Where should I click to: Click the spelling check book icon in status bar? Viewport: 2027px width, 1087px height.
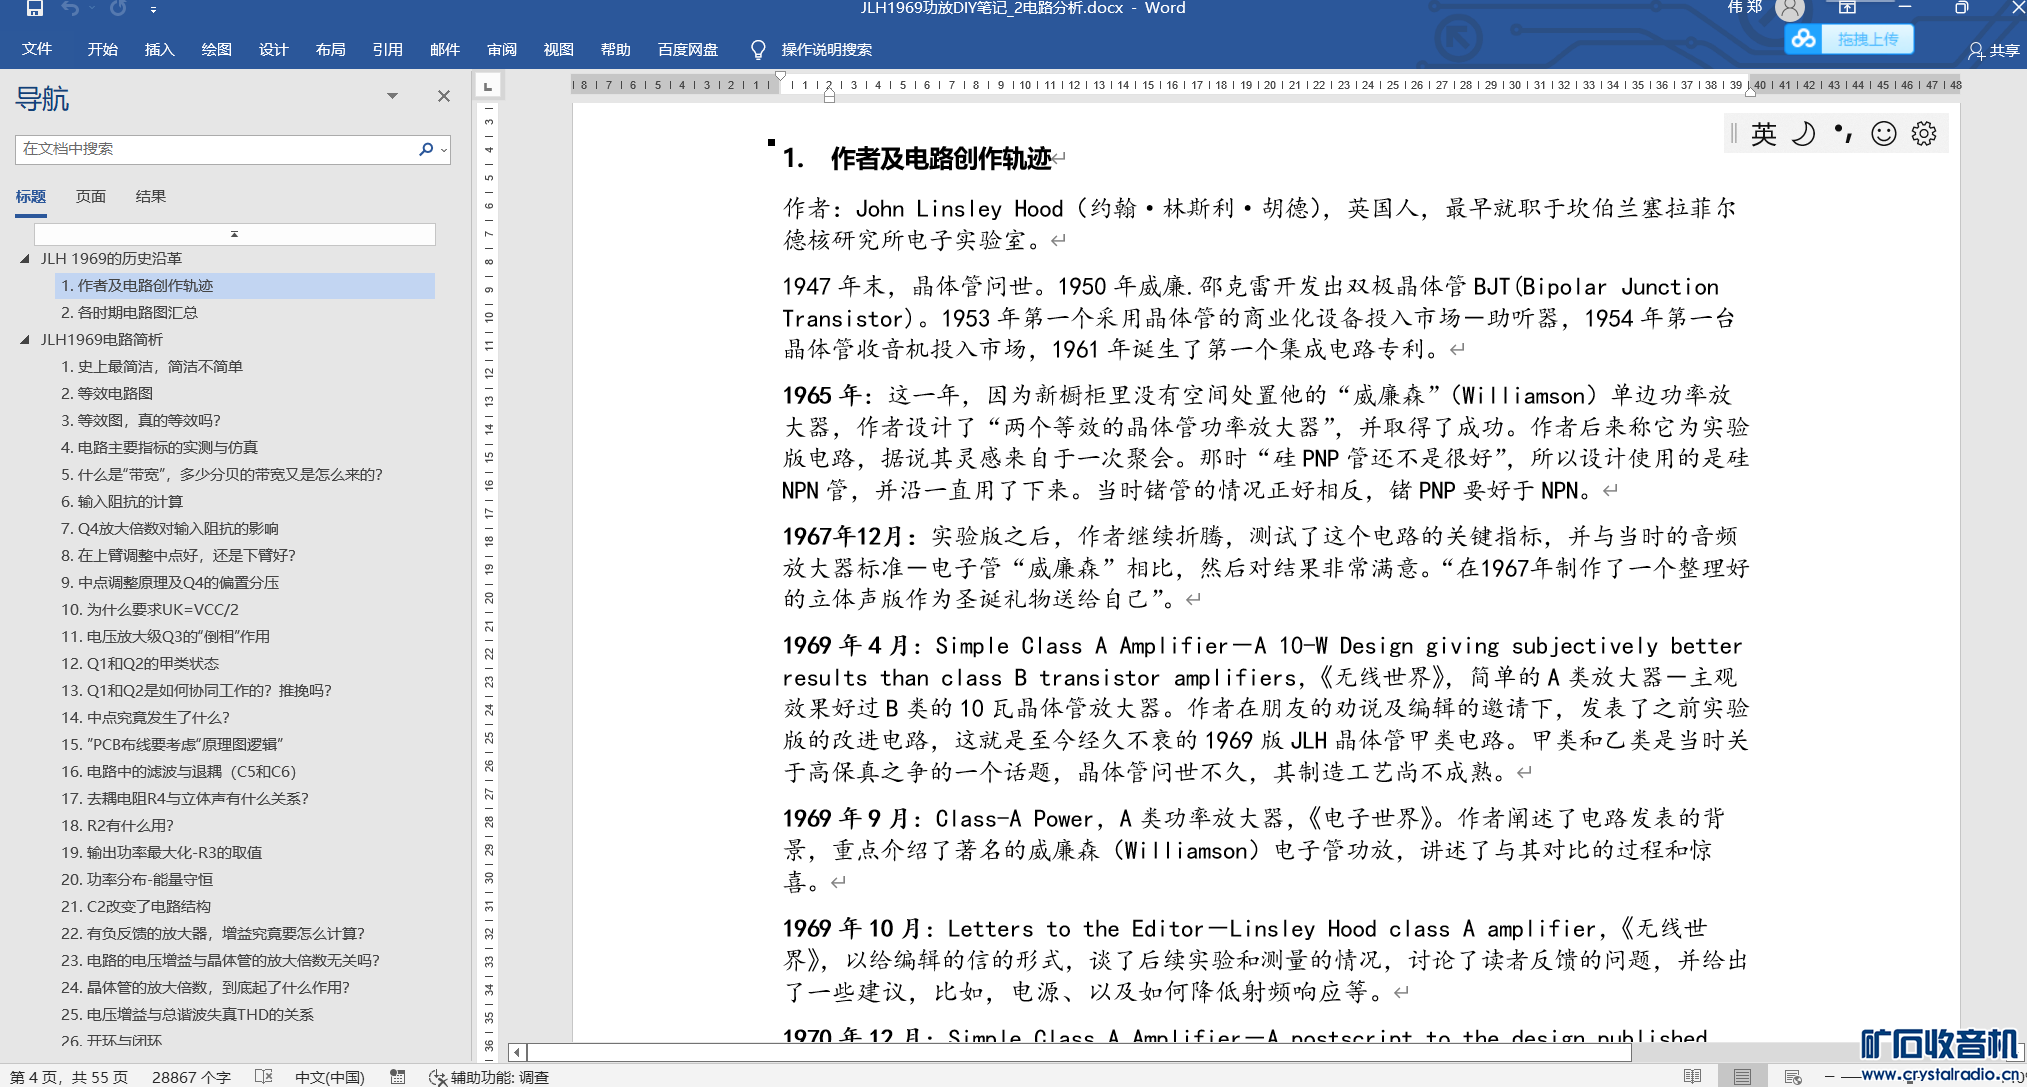pyautogui.click(x=264, y=1076)
